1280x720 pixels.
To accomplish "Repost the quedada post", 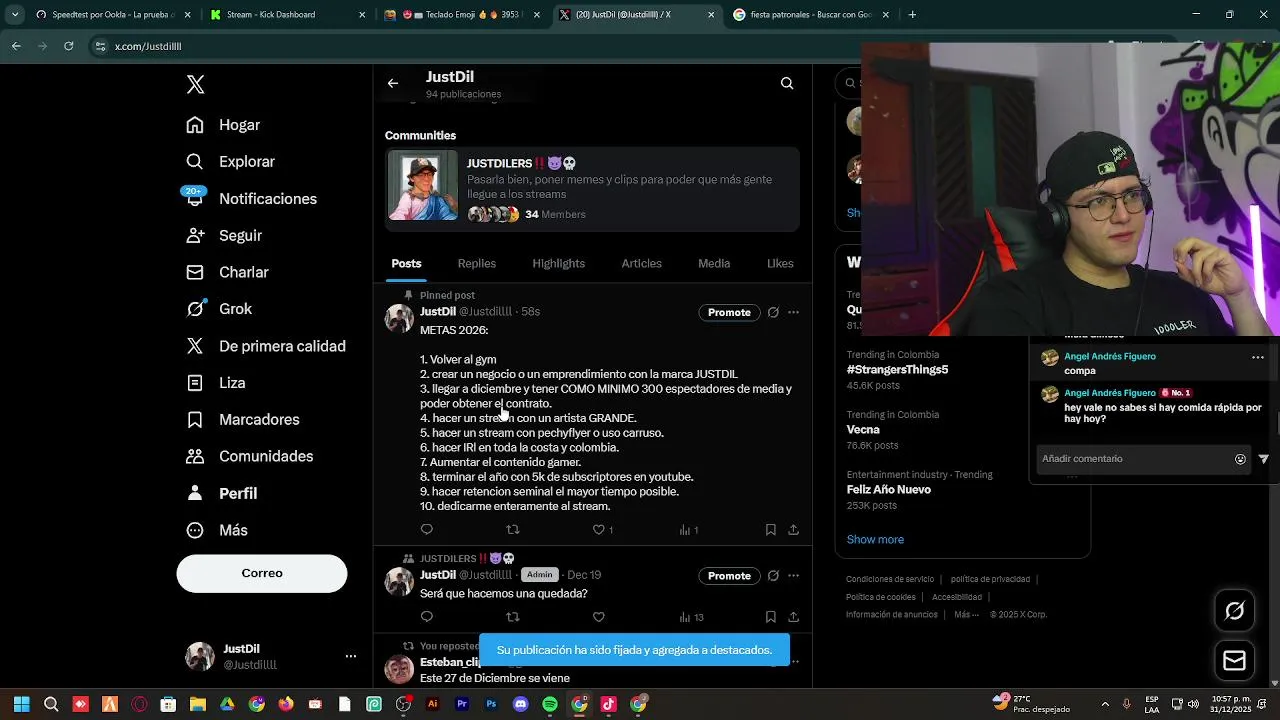I will tap(513, 617).
